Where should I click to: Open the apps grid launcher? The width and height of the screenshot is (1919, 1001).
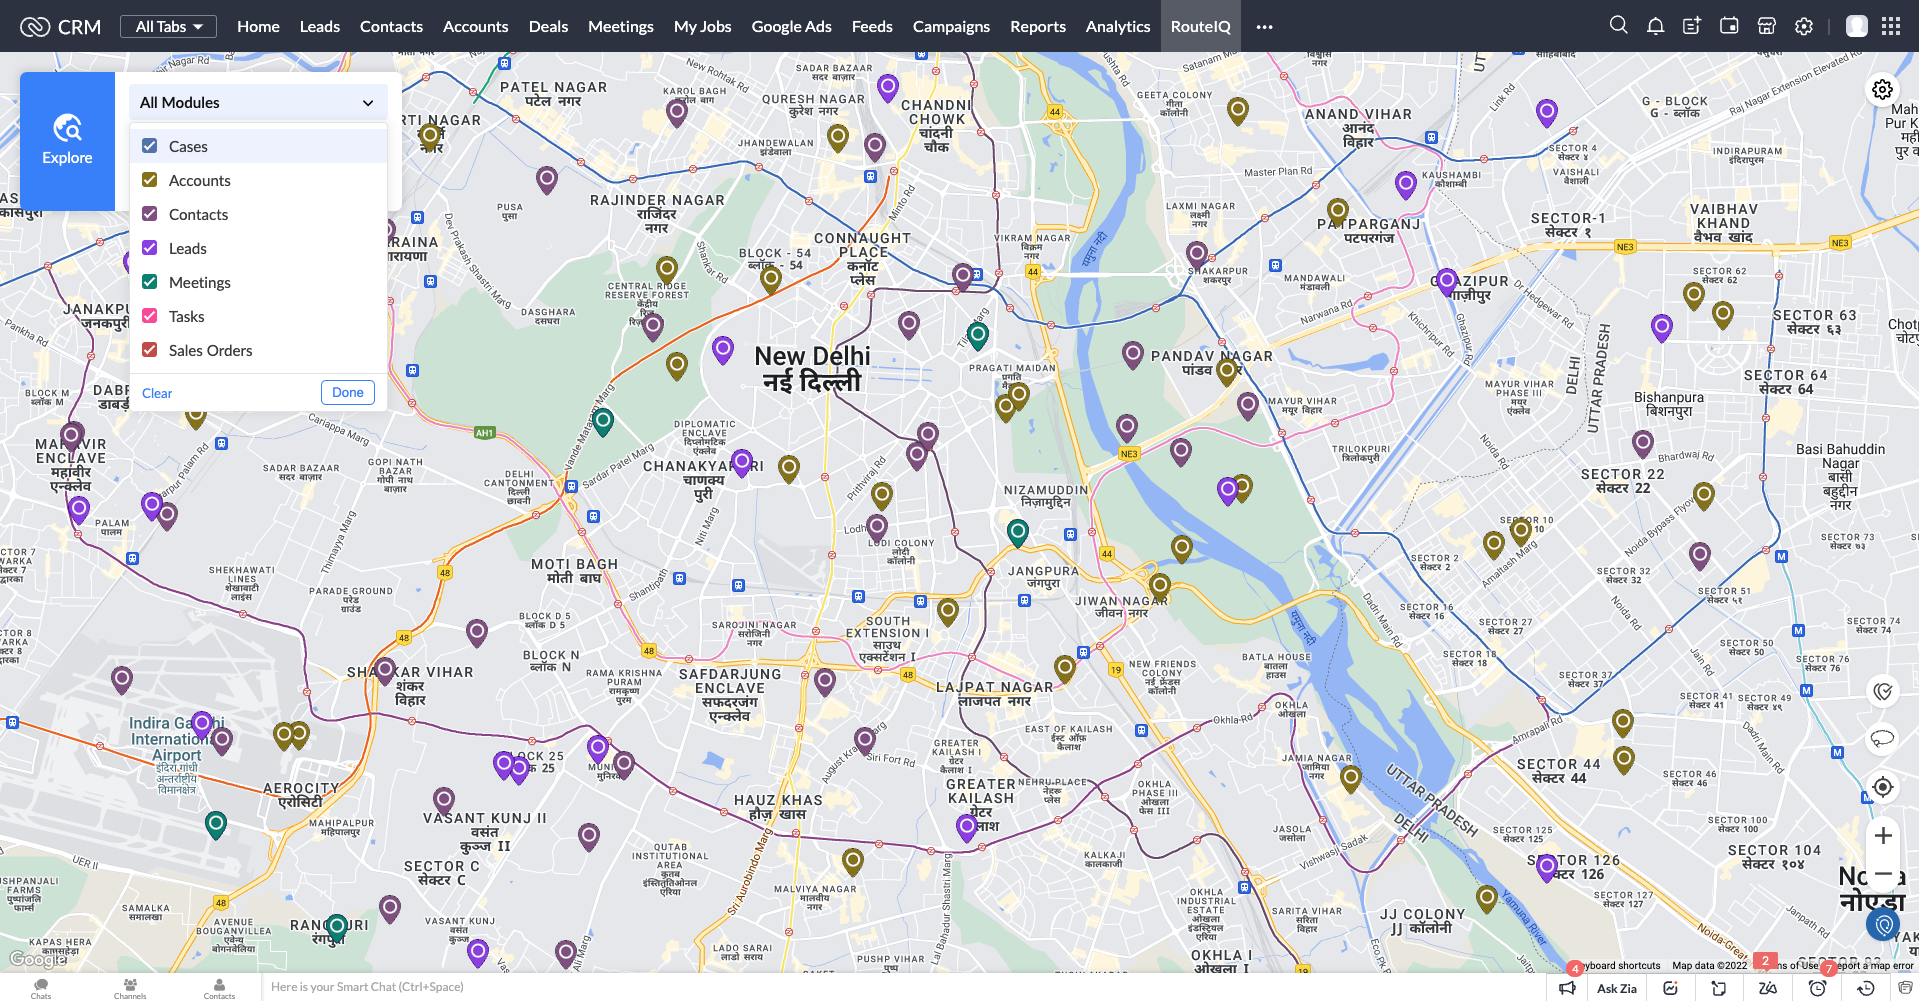[x=1891, y=26]
